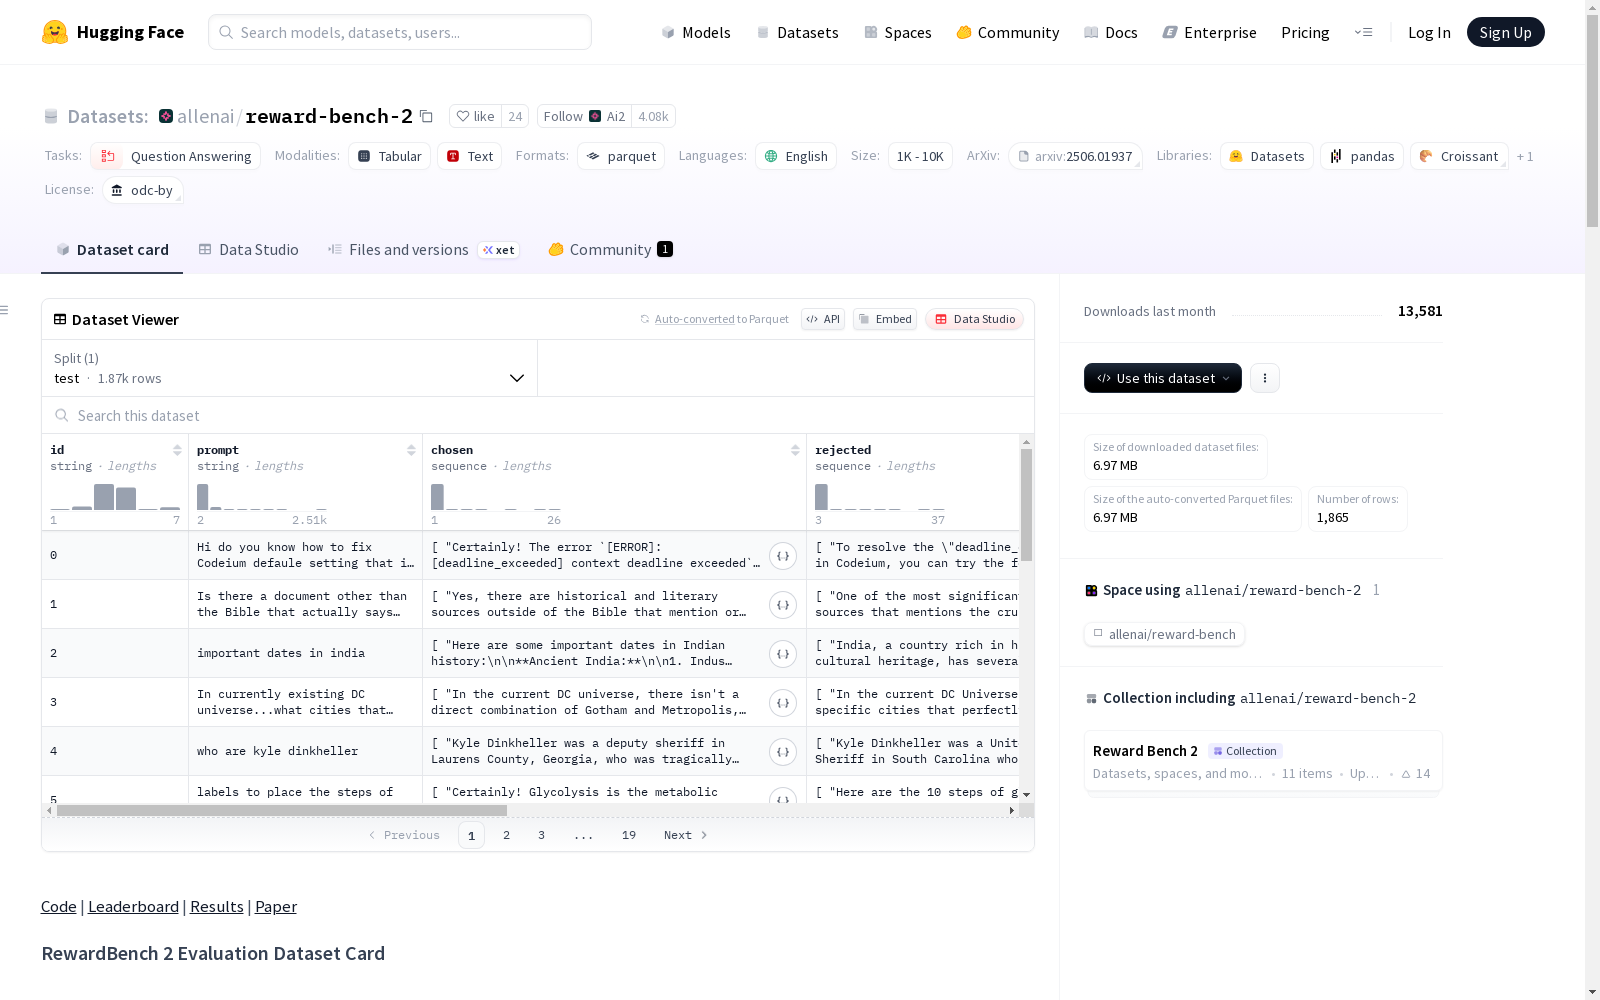Screen dimensions: 1600x1000
Task: Switch to the Dataset card tab
Action: [x=112, y=250]
